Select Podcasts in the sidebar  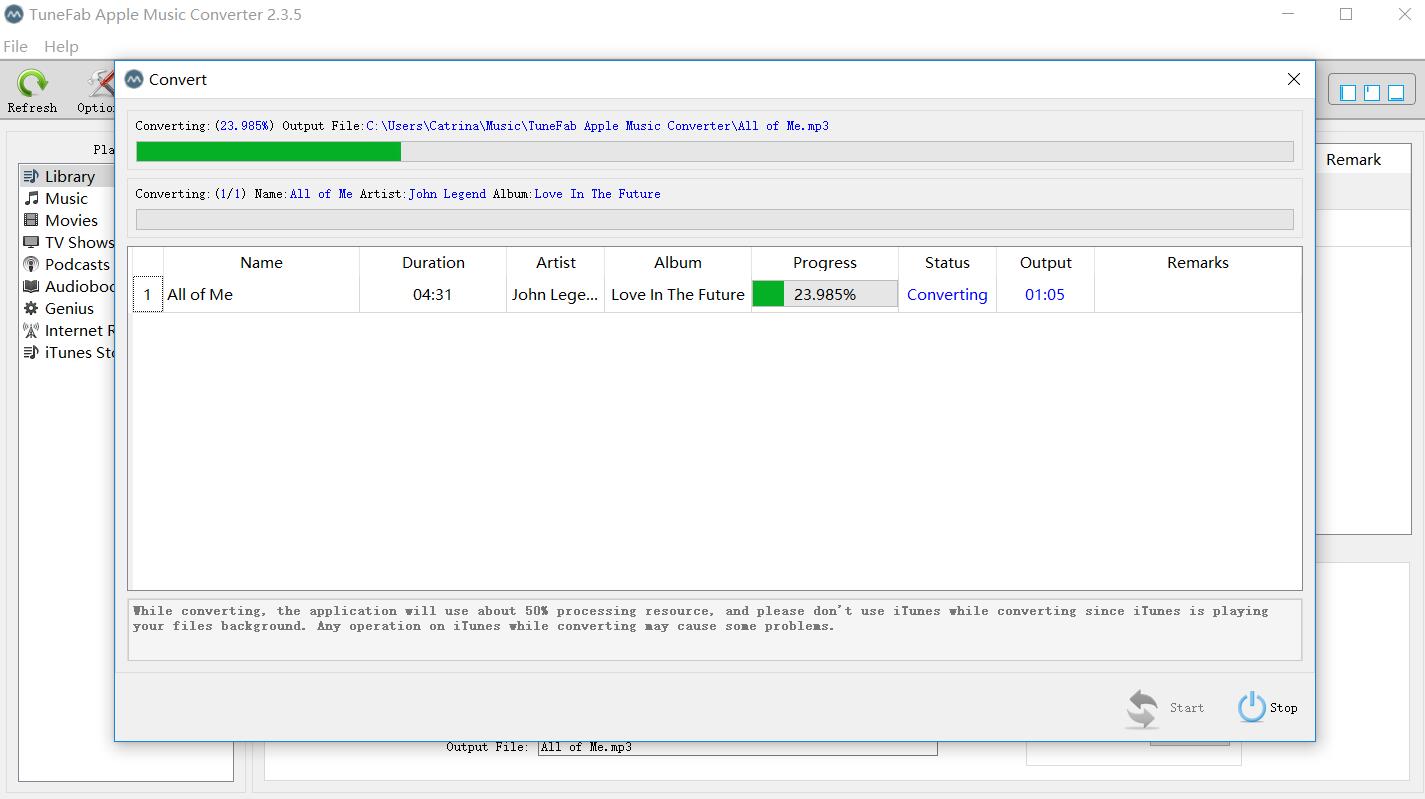66,264
